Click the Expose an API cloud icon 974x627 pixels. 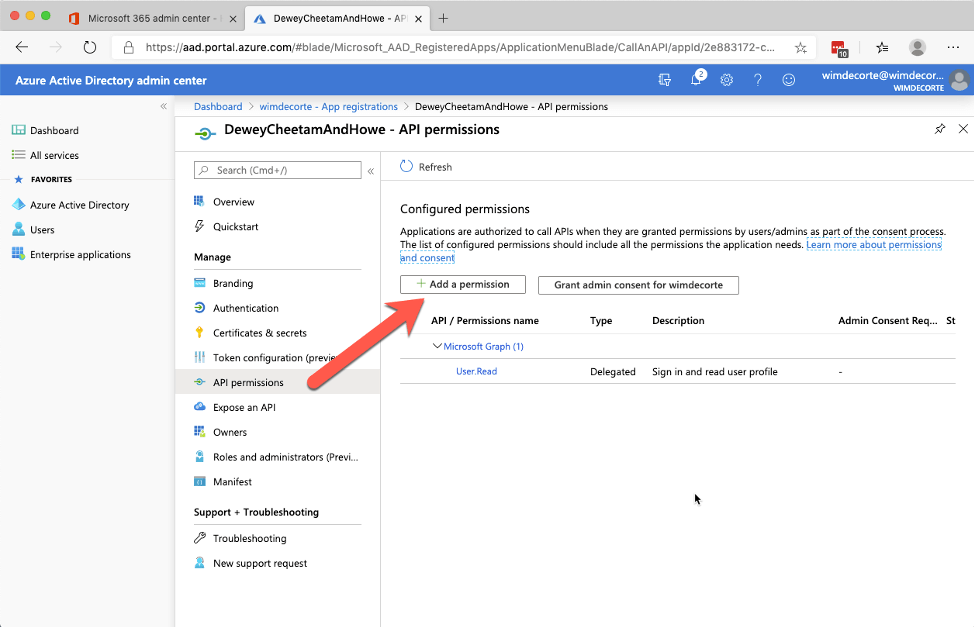[199, 407]
